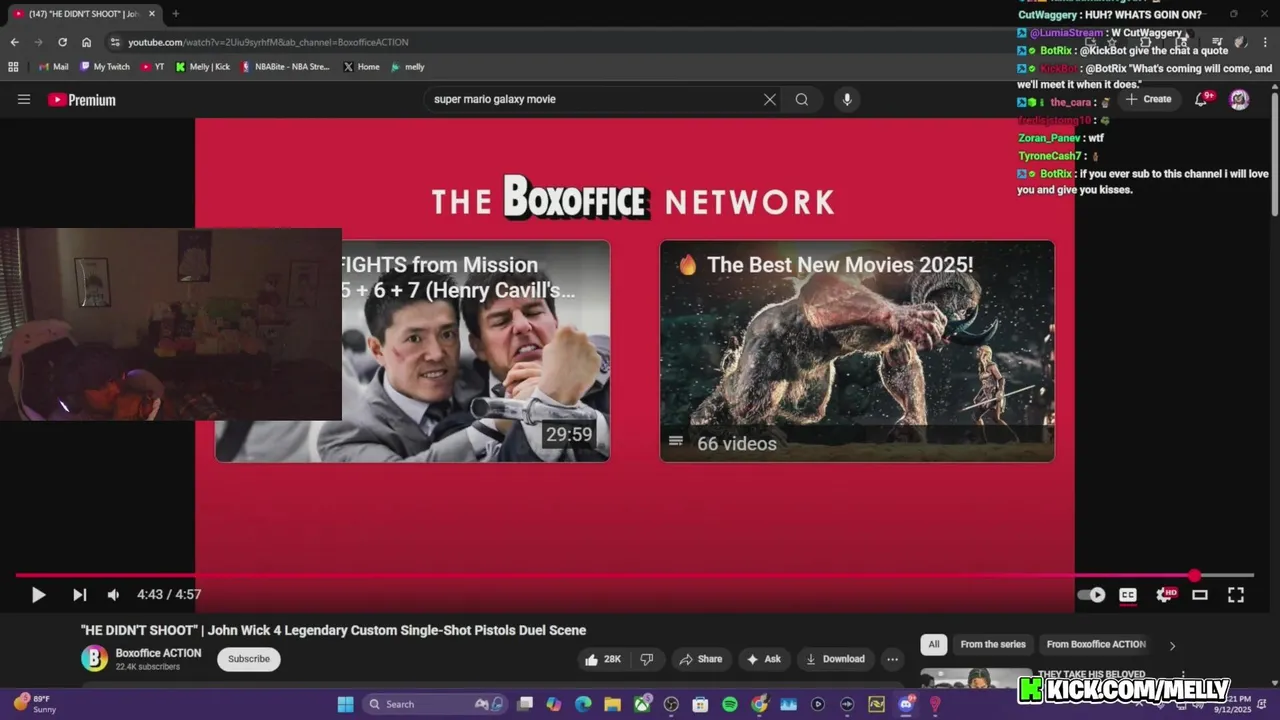Reload the page

point(62,42)
